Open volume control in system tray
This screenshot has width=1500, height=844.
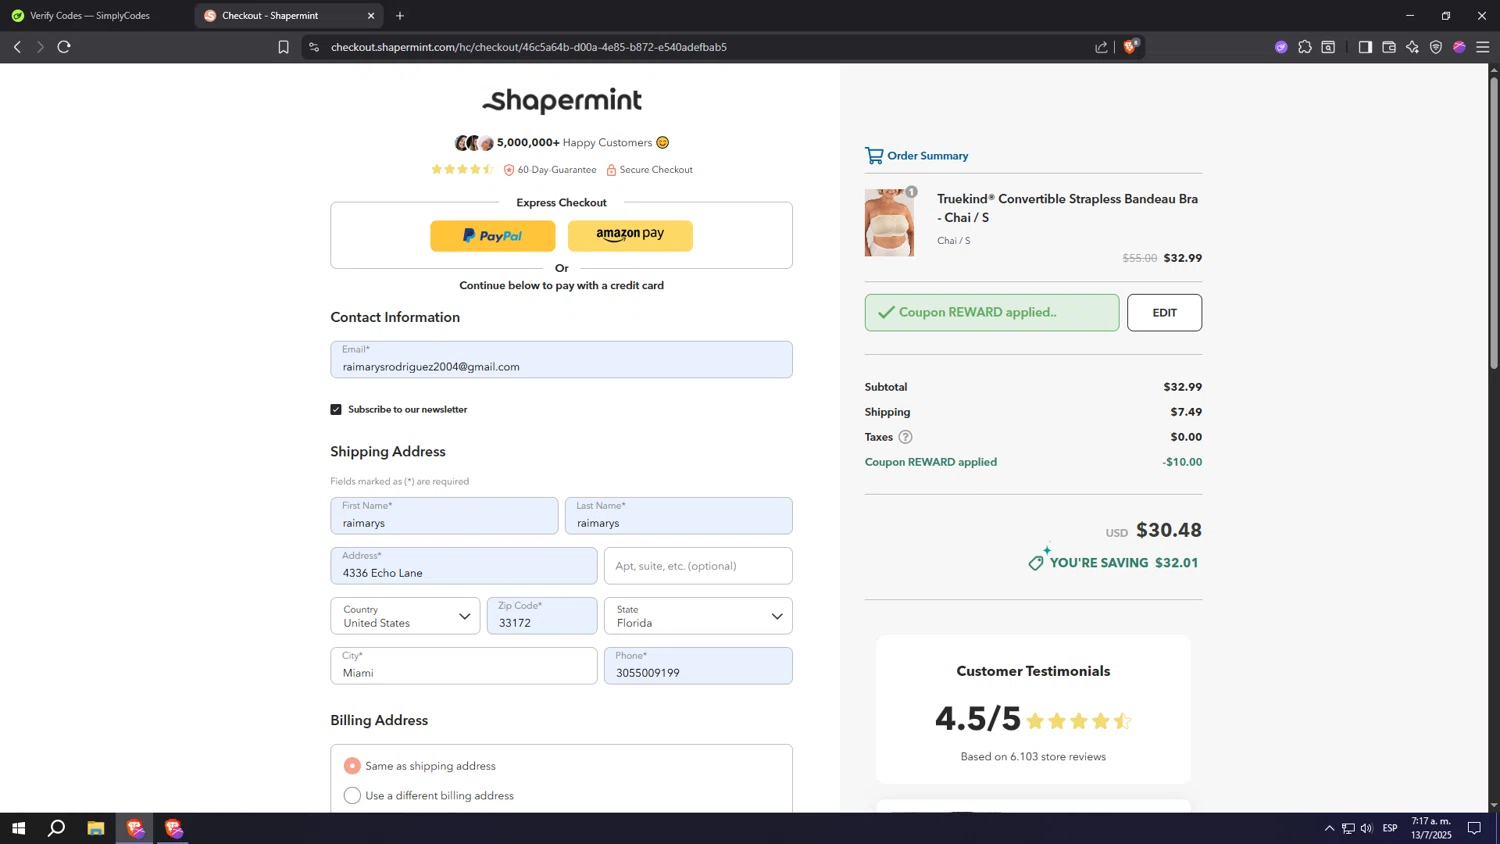1366,828
